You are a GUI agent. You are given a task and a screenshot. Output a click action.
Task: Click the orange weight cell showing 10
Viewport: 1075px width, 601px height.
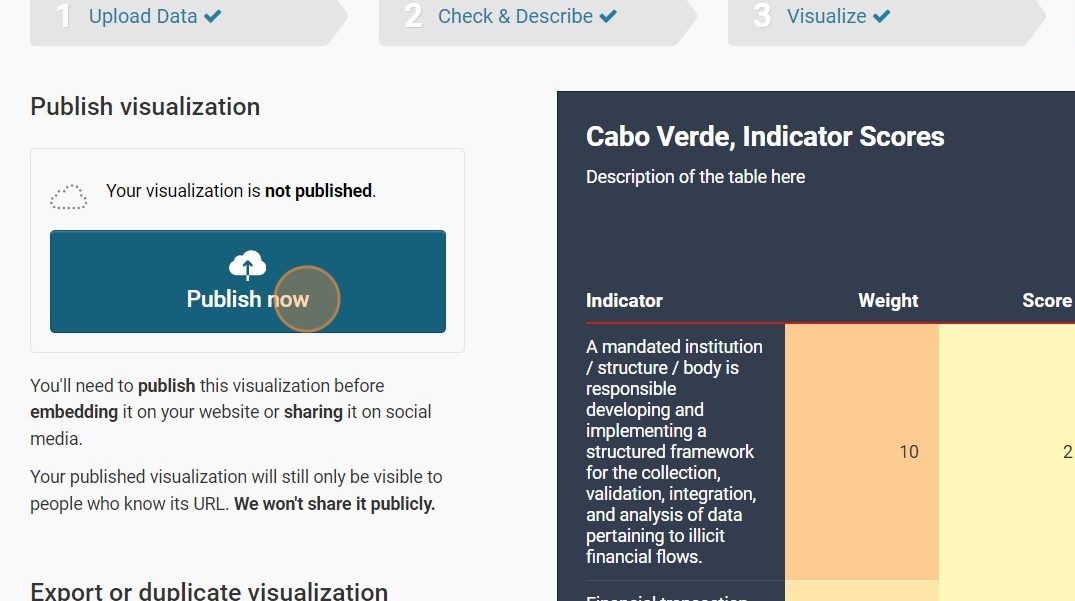(x=908, y=452)
